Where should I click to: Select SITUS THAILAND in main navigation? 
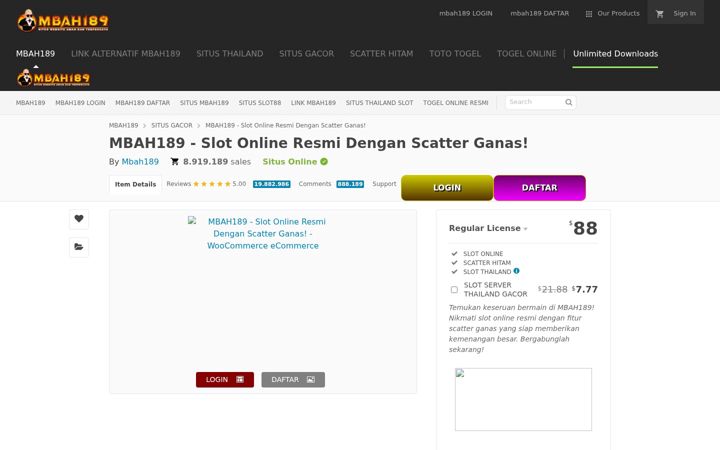[230, 54]
